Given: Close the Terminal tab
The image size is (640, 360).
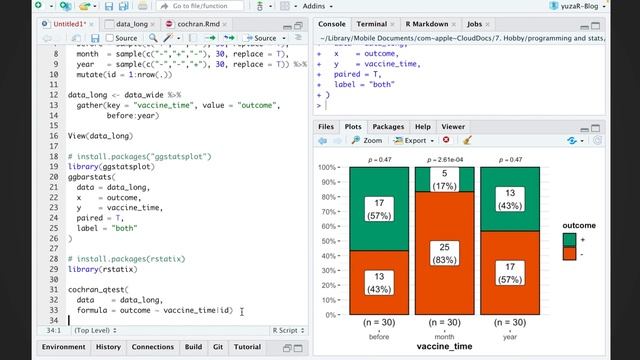Looking at the screenshot, I should point(392,24).
